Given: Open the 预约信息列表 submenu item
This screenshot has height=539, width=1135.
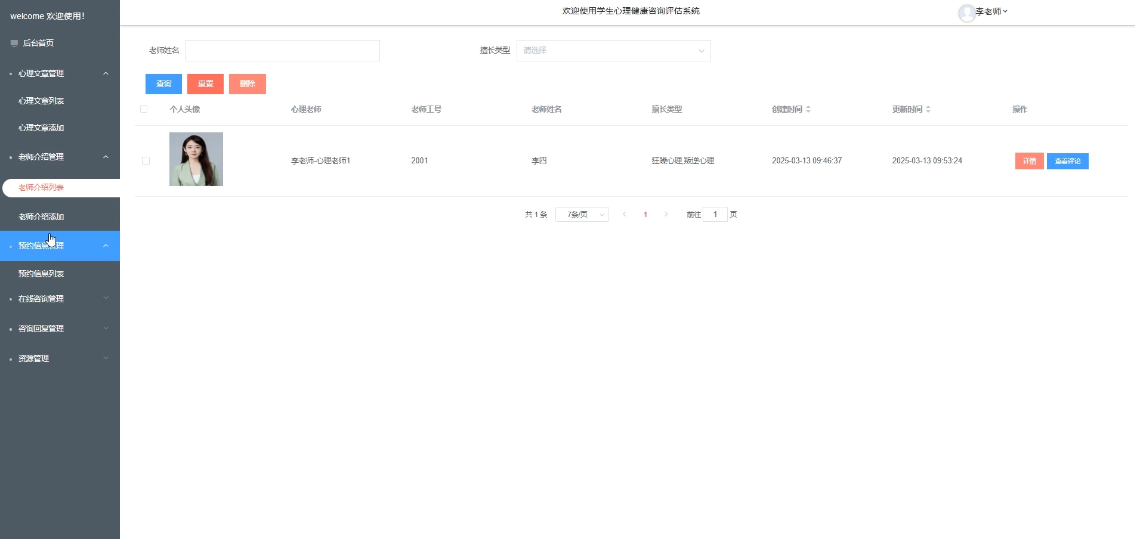Looking at the screenshot, I should (x=41, y=273).
